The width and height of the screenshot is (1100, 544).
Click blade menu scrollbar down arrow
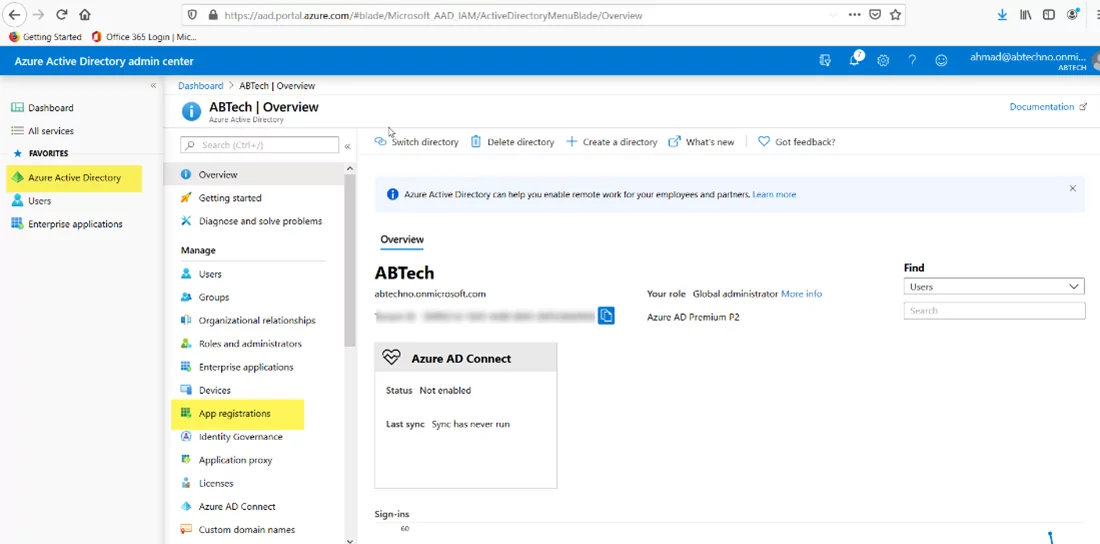coord(351,539)
